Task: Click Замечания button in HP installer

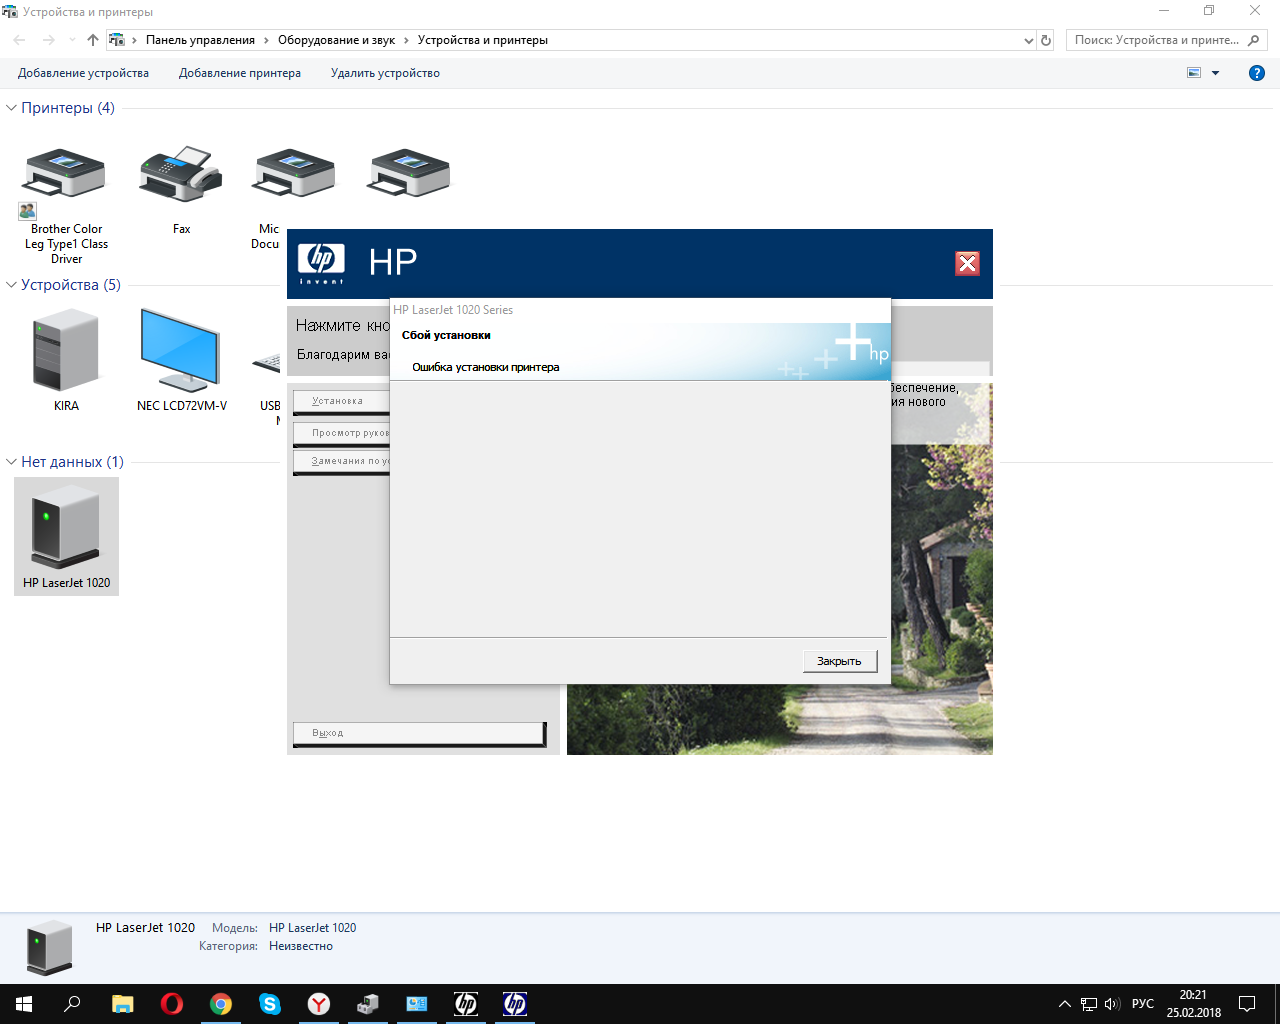Action: (x=341, y=462)
